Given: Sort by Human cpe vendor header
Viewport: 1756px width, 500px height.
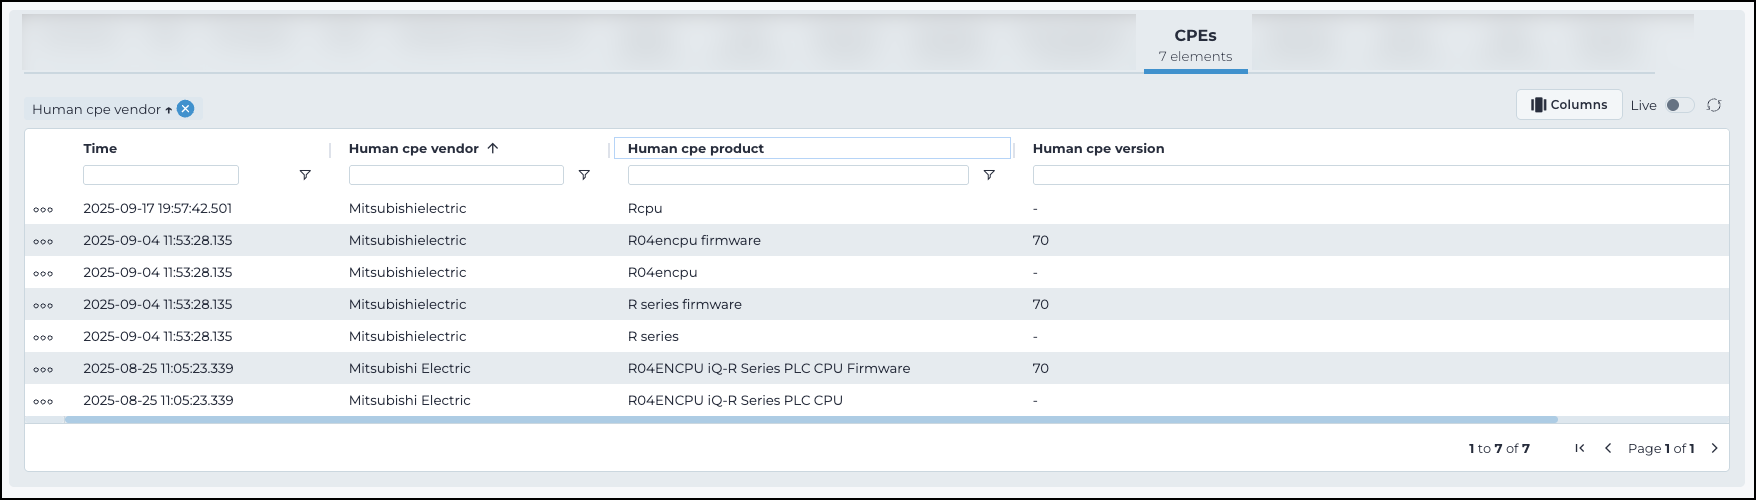Looking at the screenshot, I should 414,148.
